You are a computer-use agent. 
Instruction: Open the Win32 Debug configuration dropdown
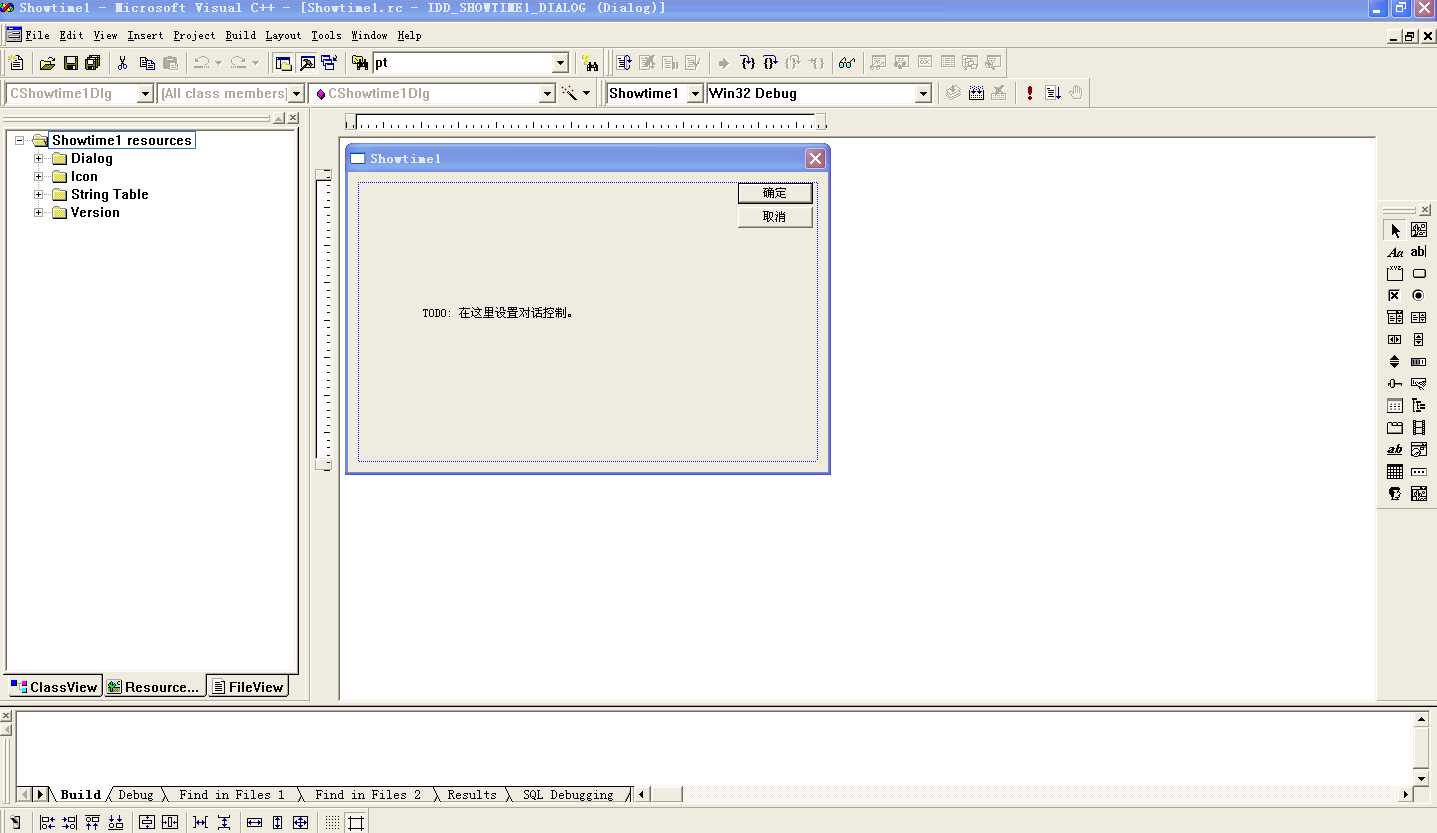coord(924,93)
